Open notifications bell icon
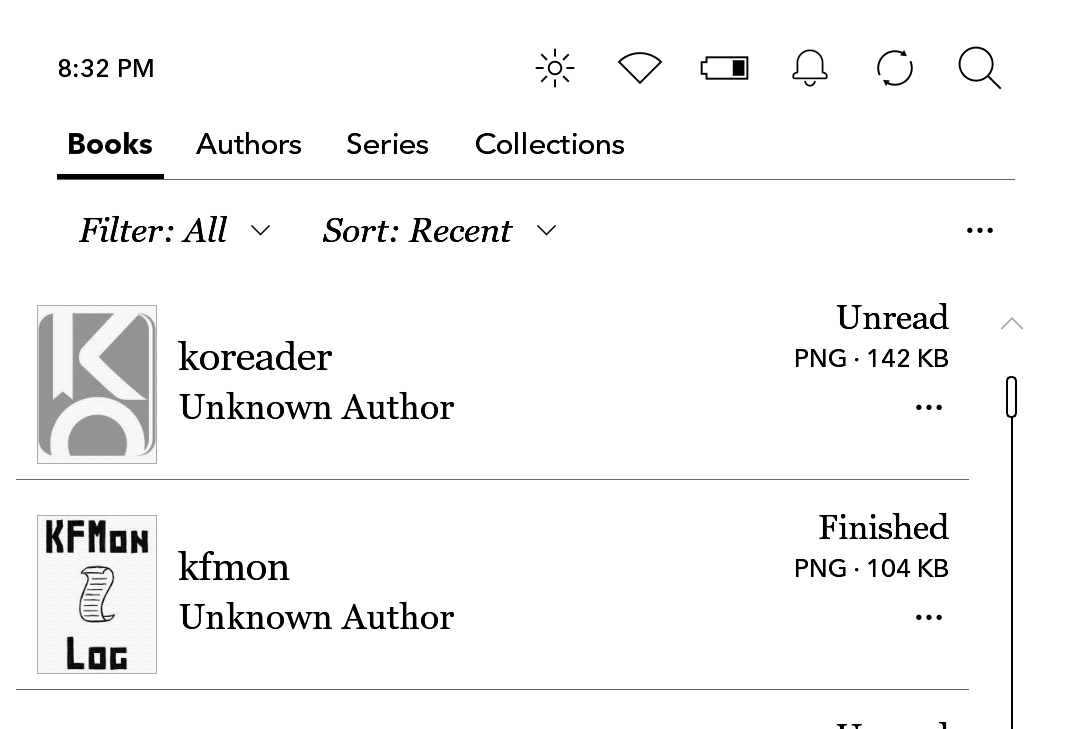1070x729 pixels. 810,69
